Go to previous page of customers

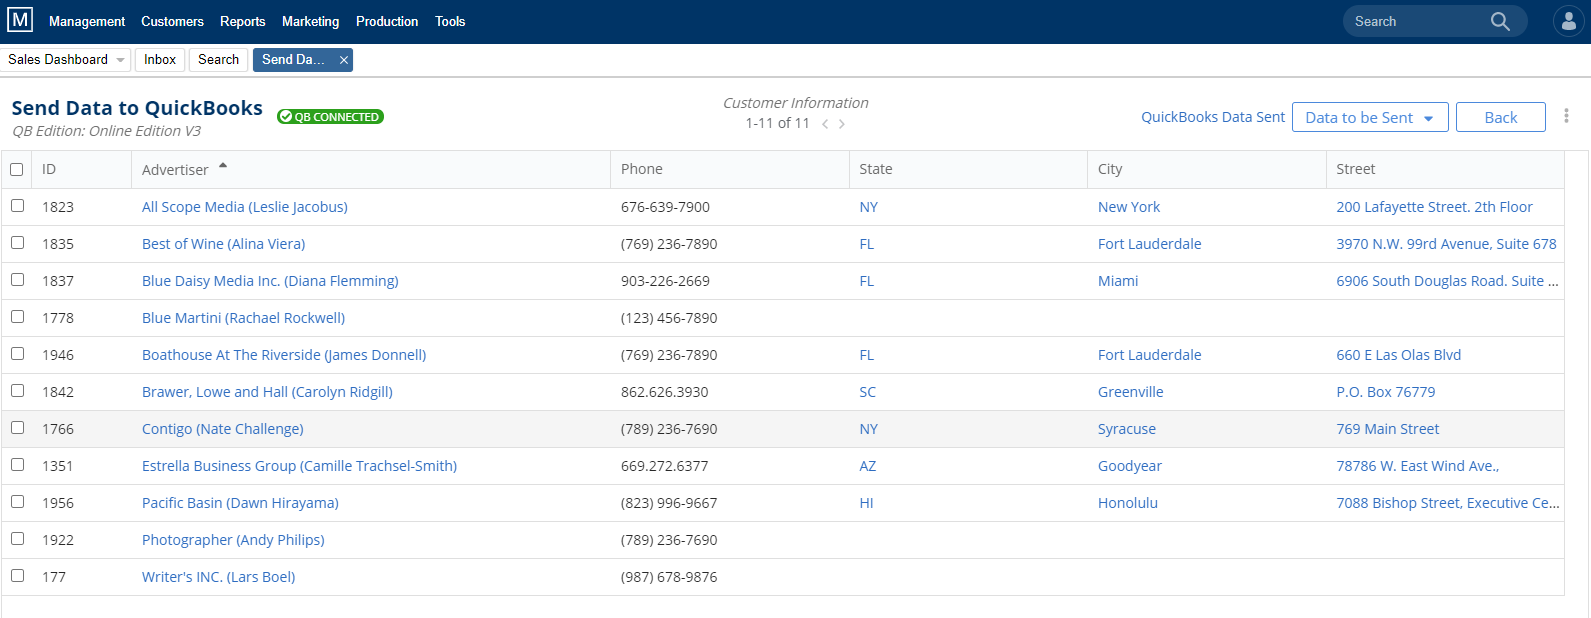click(x=825, y=124)
